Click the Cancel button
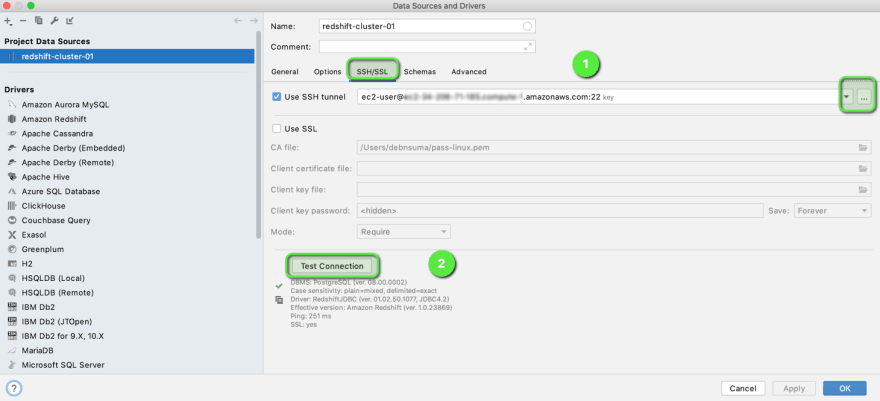The width and height of the screenshot is (880, 401). pyautogui.click(x=743, y=388)
